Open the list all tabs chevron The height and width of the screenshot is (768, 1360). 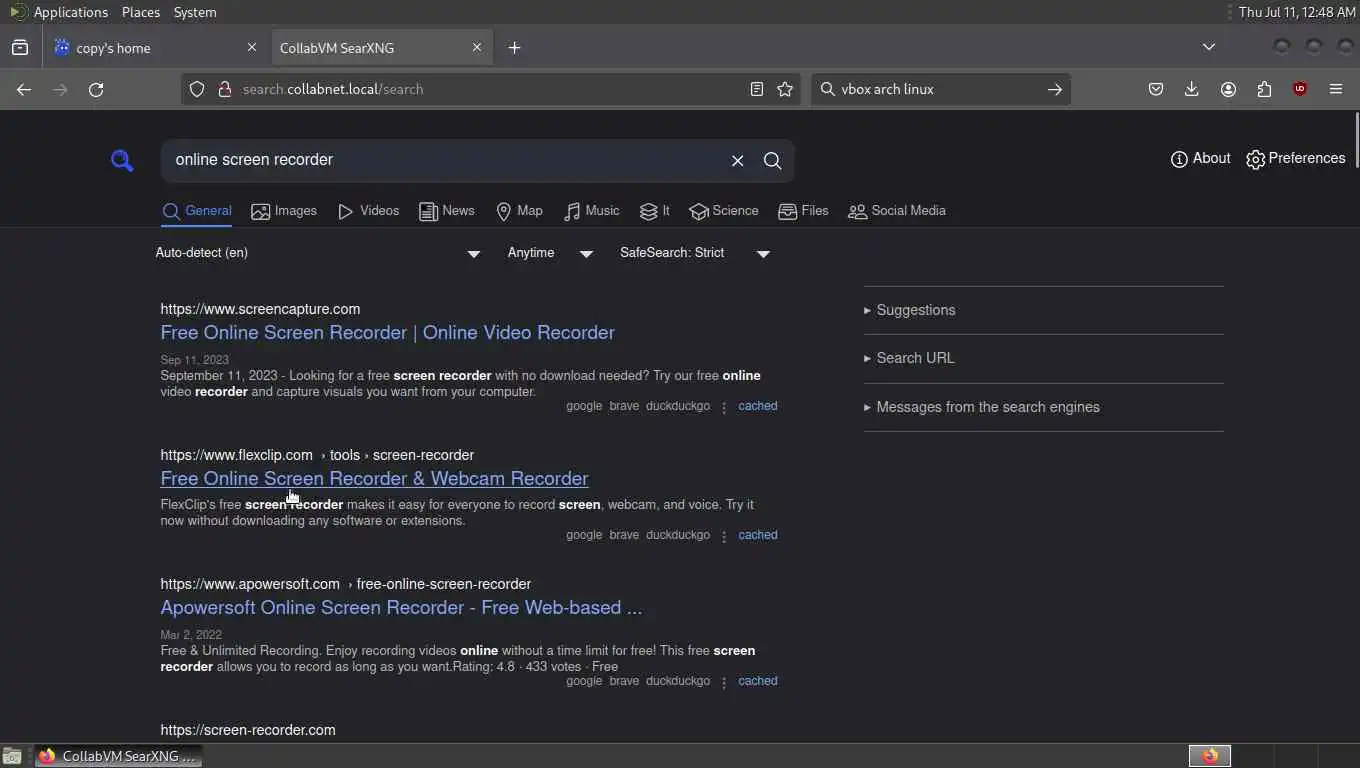coord(1208,47)
